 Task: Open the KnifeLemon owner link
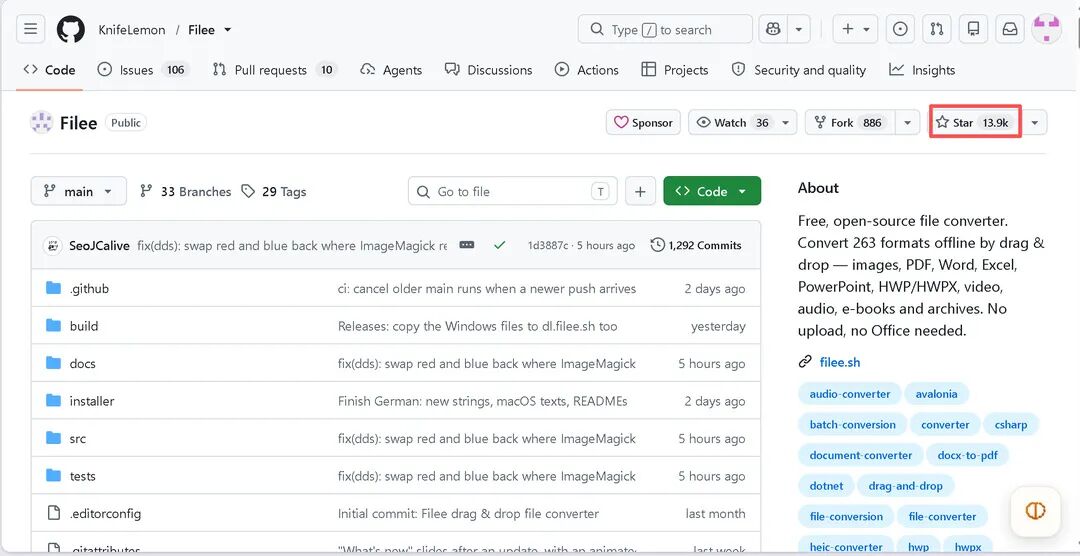[x=132, y=30]
